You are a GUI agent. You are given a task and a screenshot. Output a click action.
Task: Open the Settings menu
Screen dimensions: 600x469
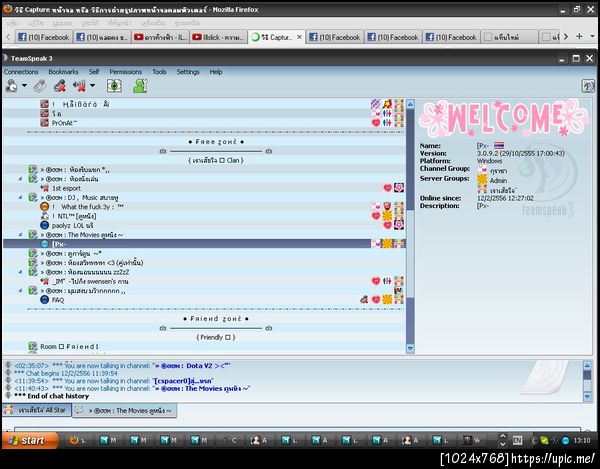(188, 72)
